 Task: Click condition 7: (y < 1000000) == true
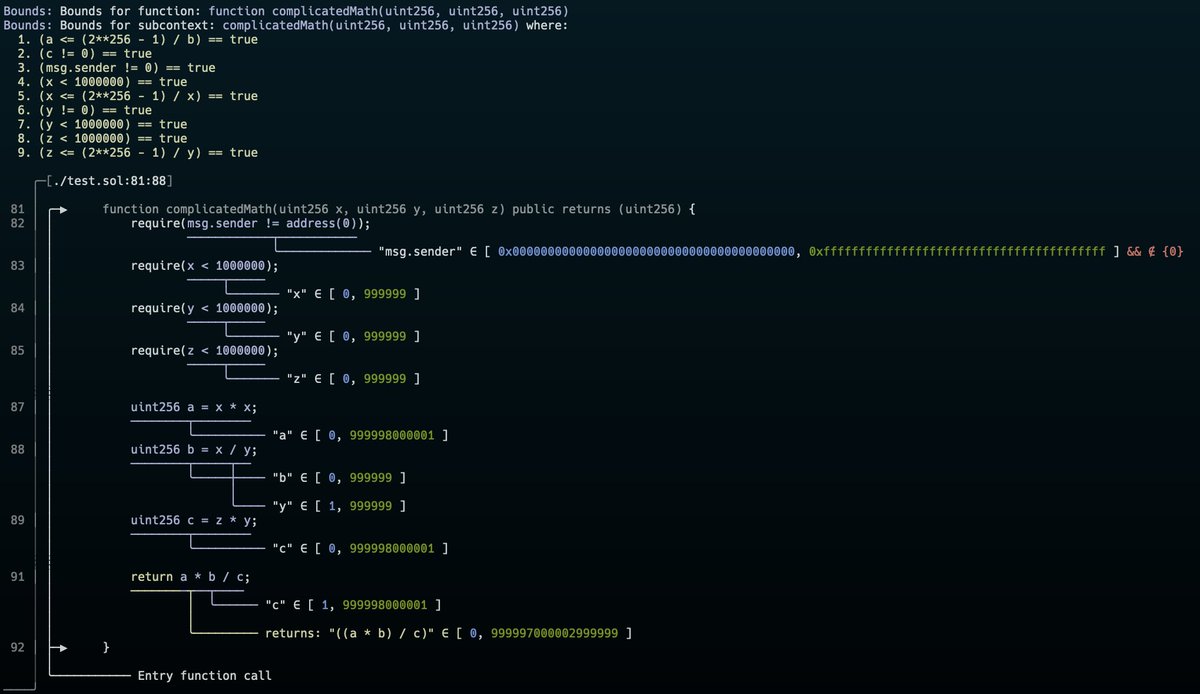(x=103, y=124)
